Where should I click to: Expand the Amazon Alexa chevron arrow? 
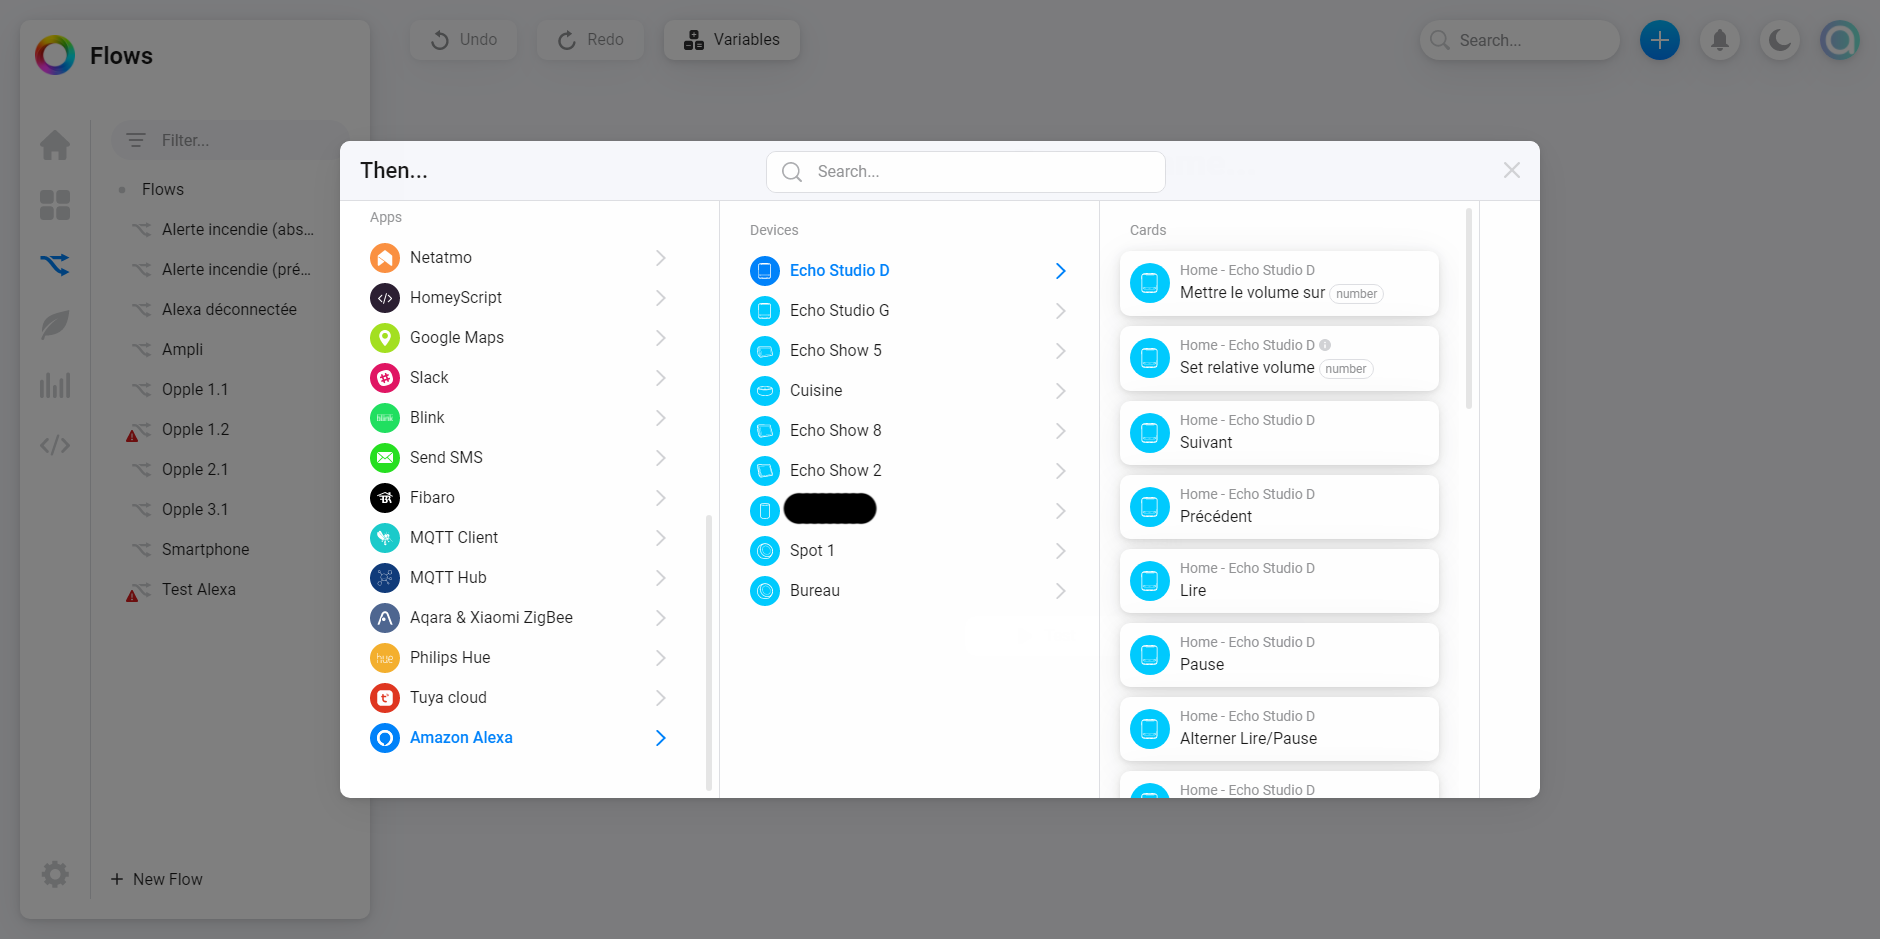point(661,738)
